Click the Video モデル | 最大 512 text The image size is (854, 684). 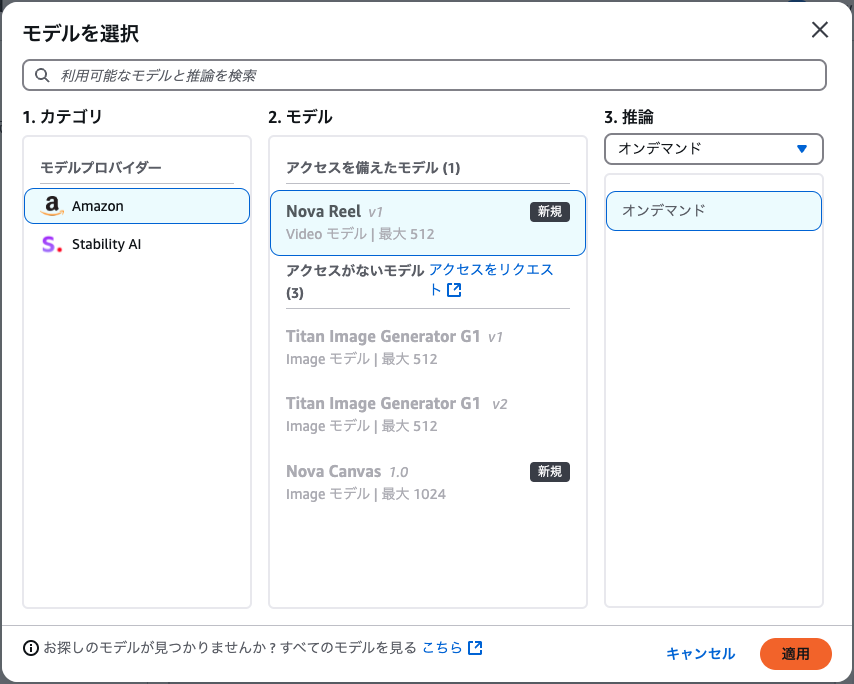tap(360, 234)
